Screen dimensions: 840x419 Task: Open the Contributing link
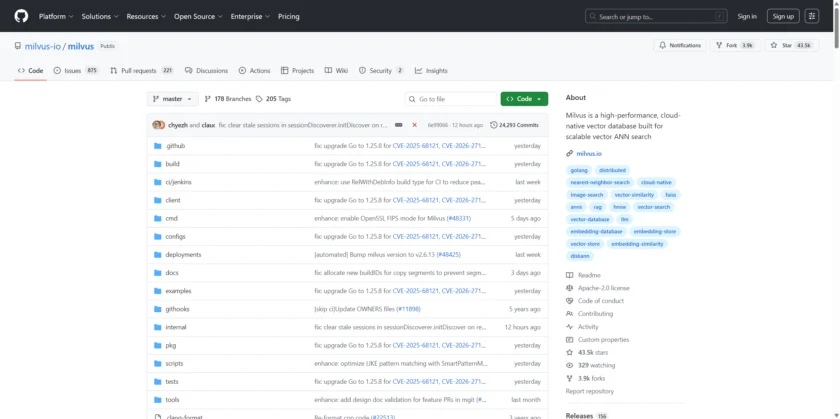click(595, 314)
